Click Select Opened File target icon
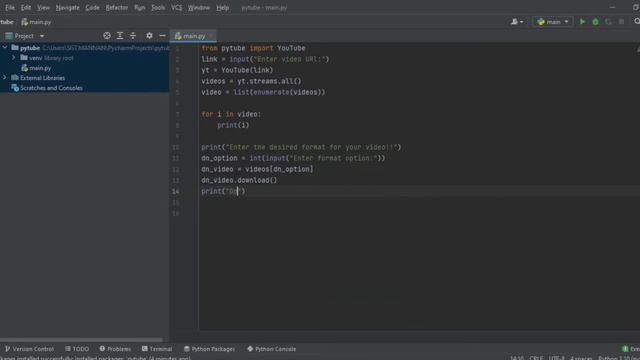 (x=107, y=36)
